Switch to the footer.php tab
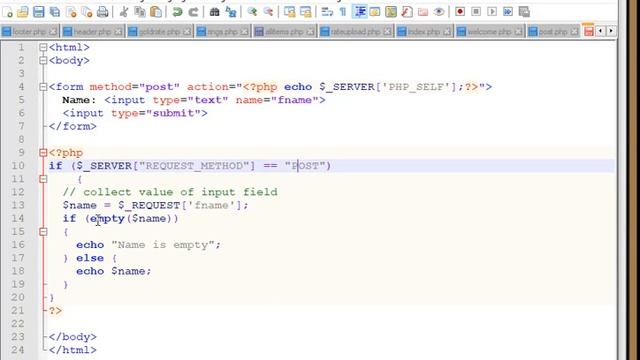The height and width of the screenshot is (360, 640). (x=29, y=31)
